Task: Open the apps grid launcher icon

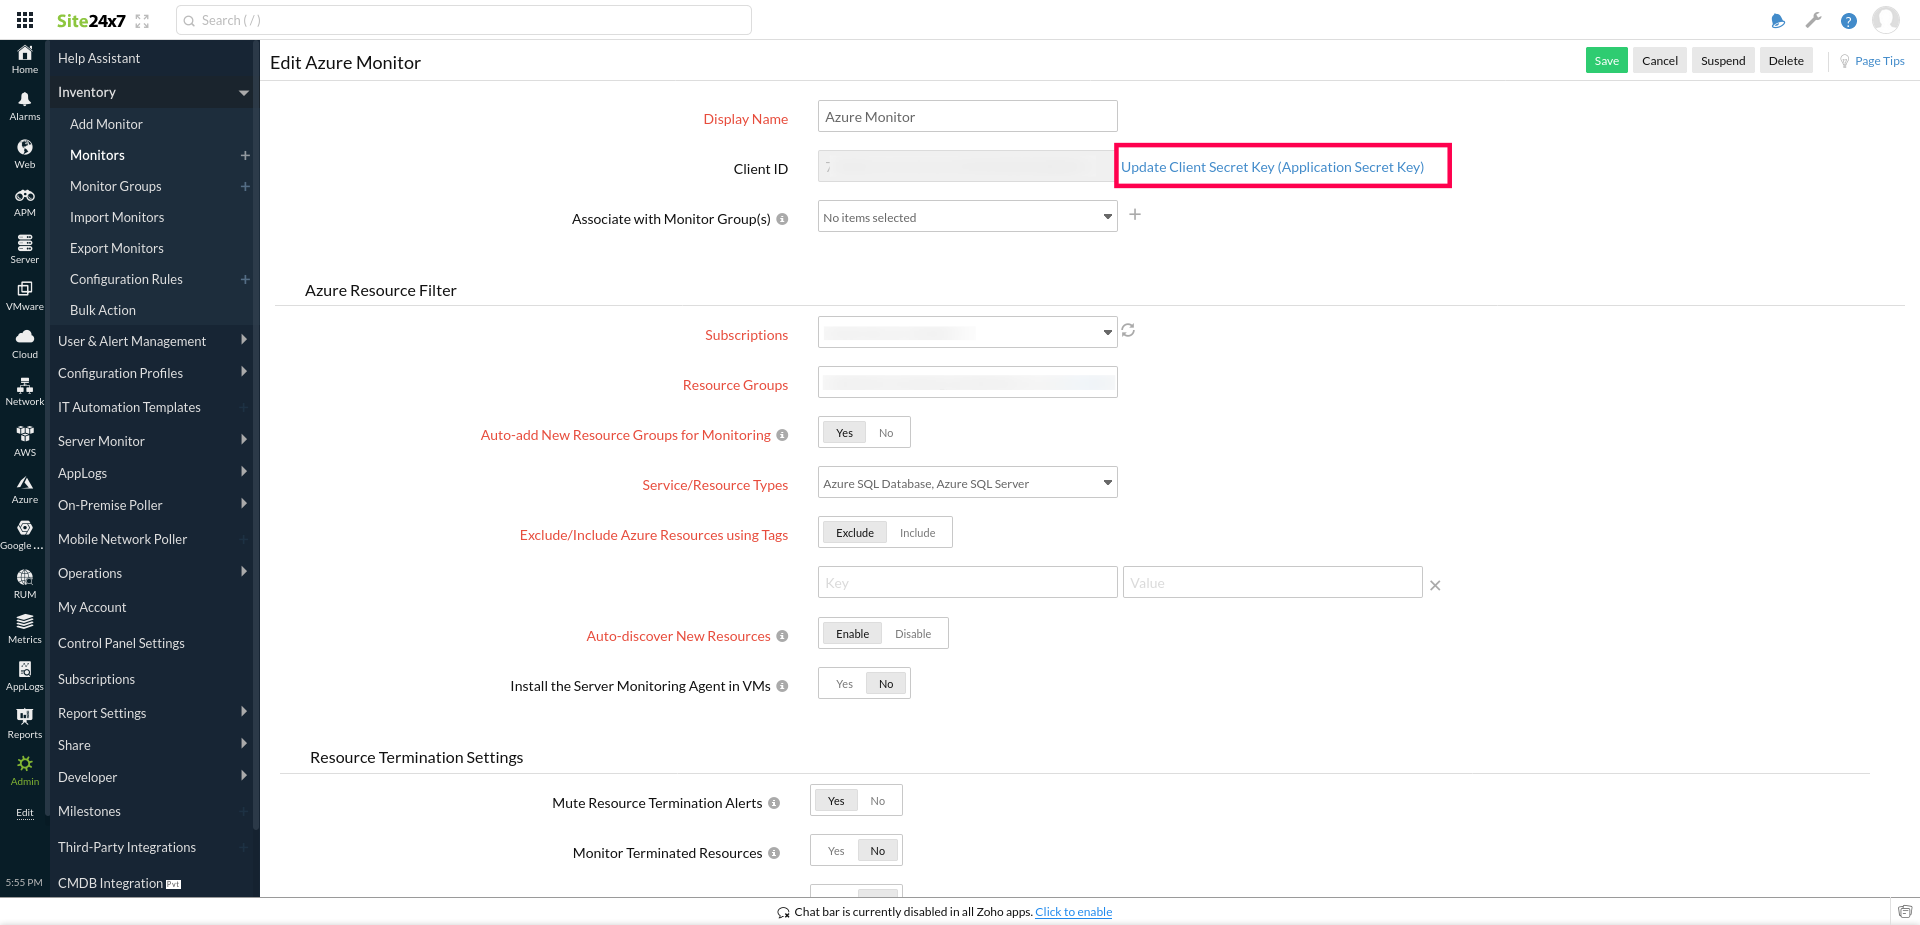Action: (25, 20)
